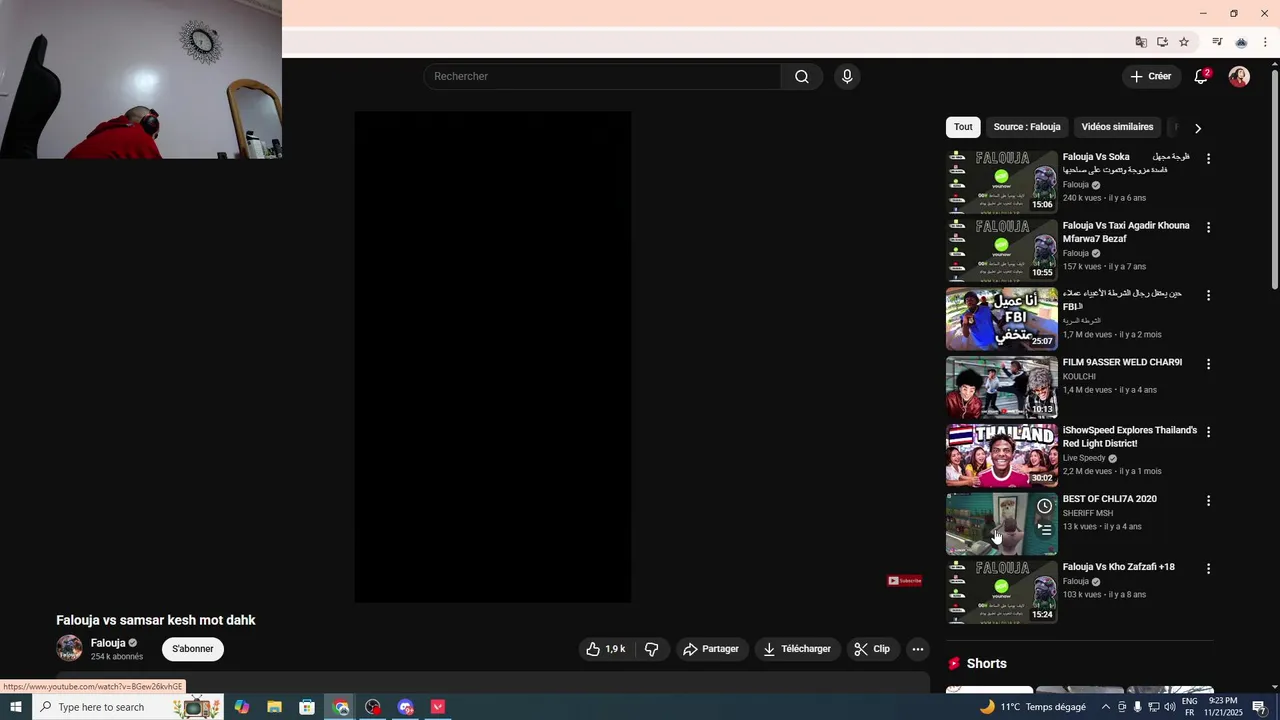Click the page vertical scrollbar
1280x720 pixels.
[x=1274, y=180]
